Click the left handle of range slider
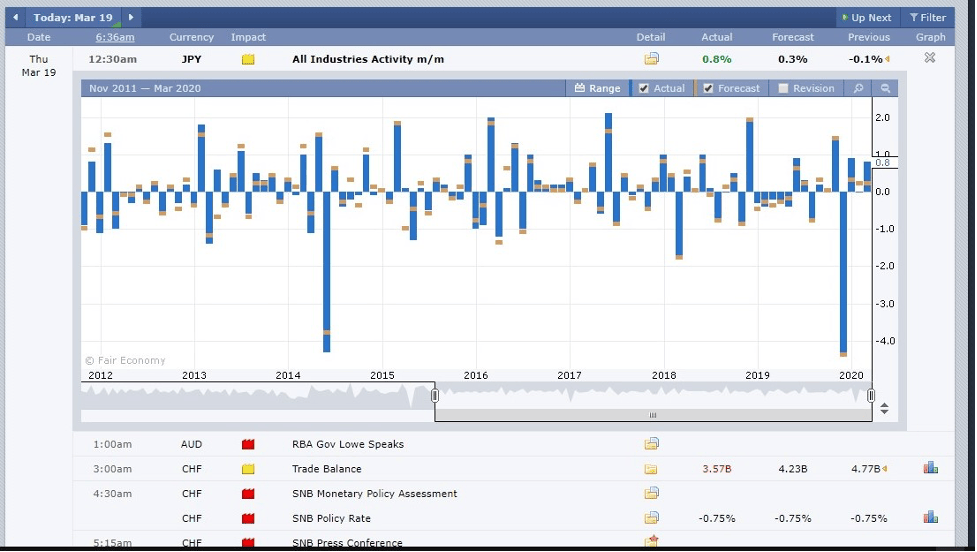The image size is (977, 552). [x=435, y=395]
